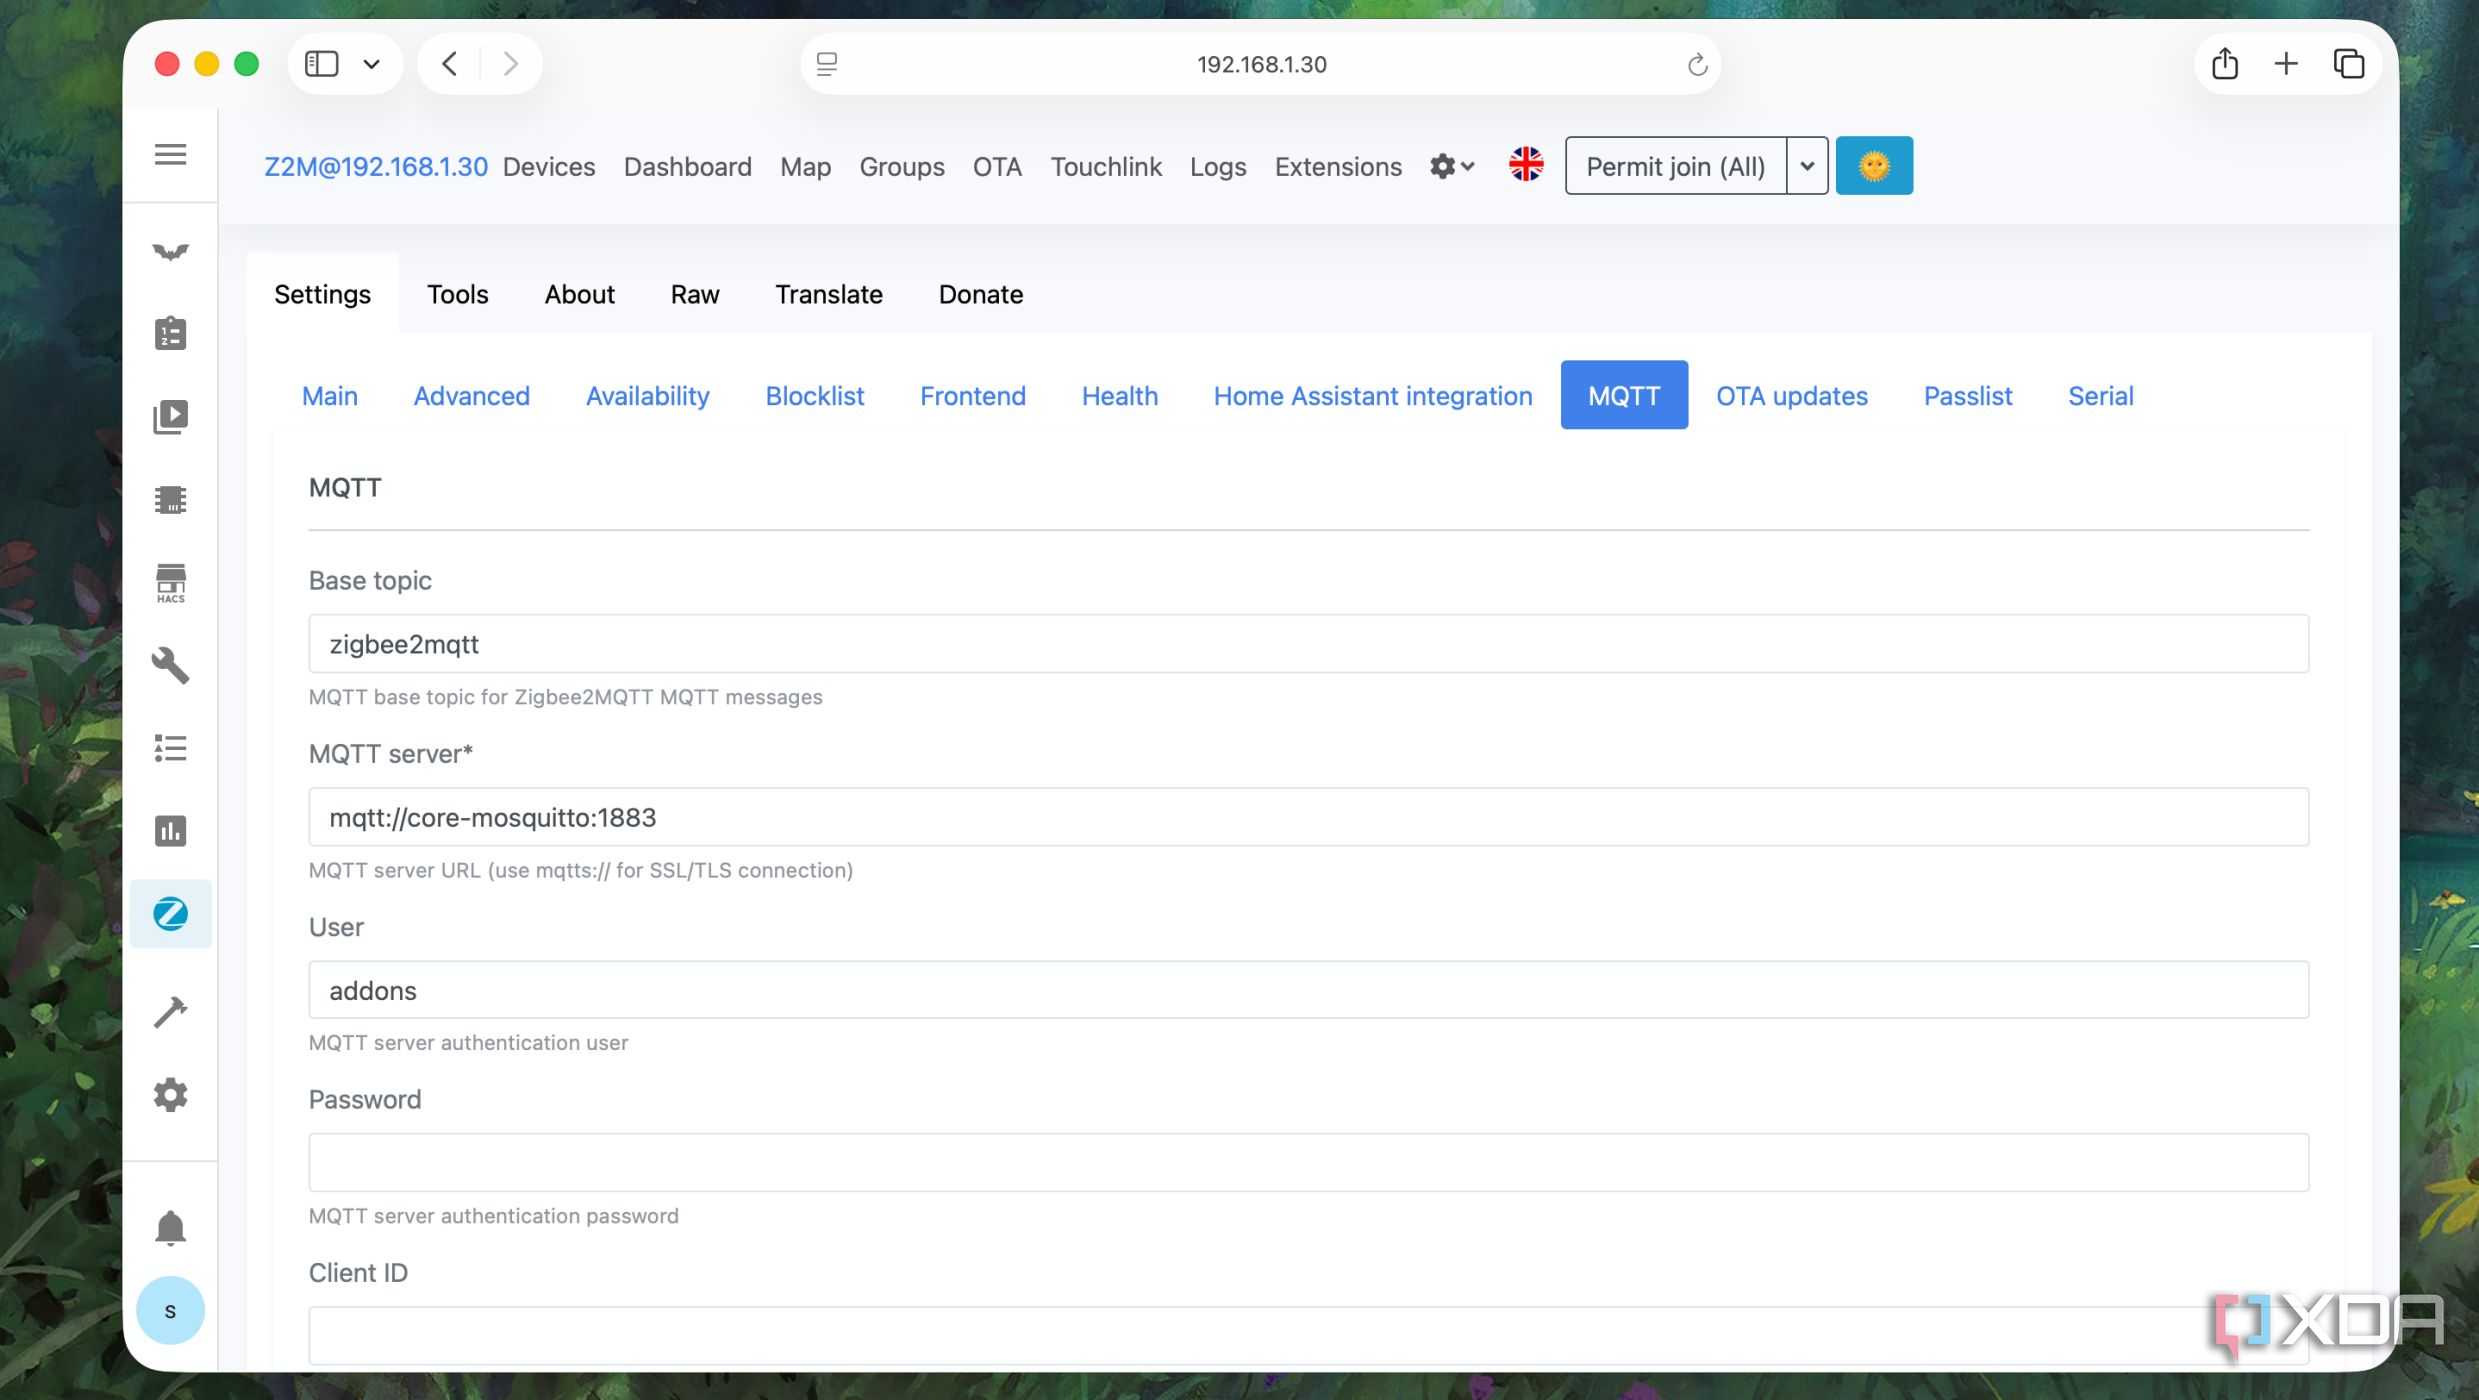2479x1400 pixels.
Task: Select the Serial settings sub-tab
Action: point(2100,395)
